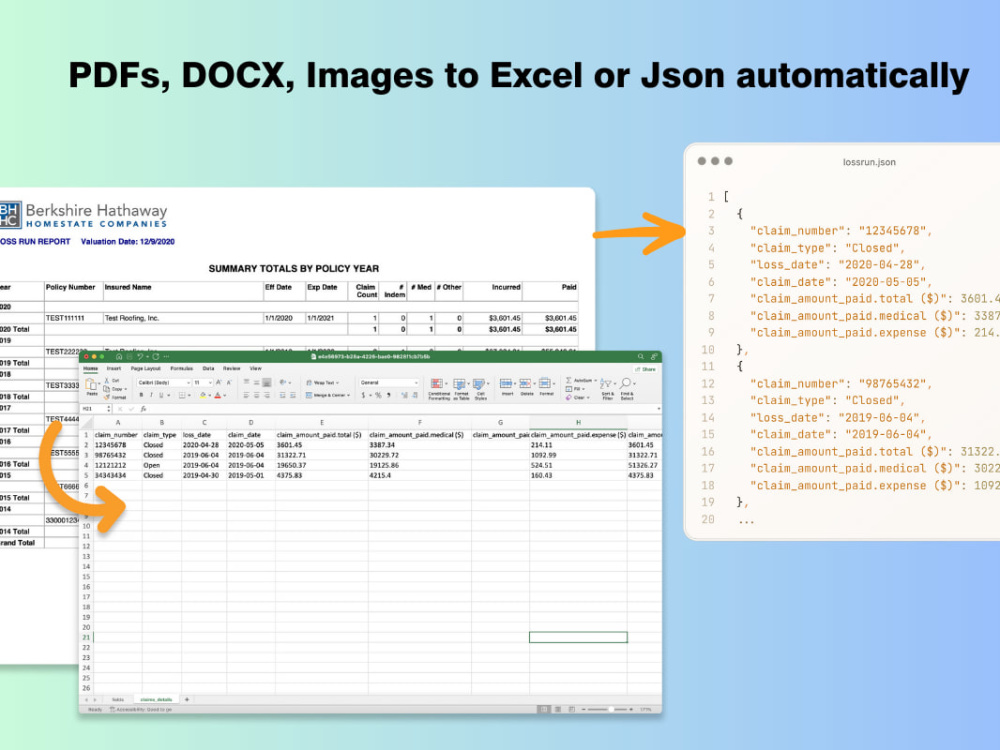Screen dimensions: 1000x750
Task: Click the Cell Styles icon
Action: click(478, 383)
